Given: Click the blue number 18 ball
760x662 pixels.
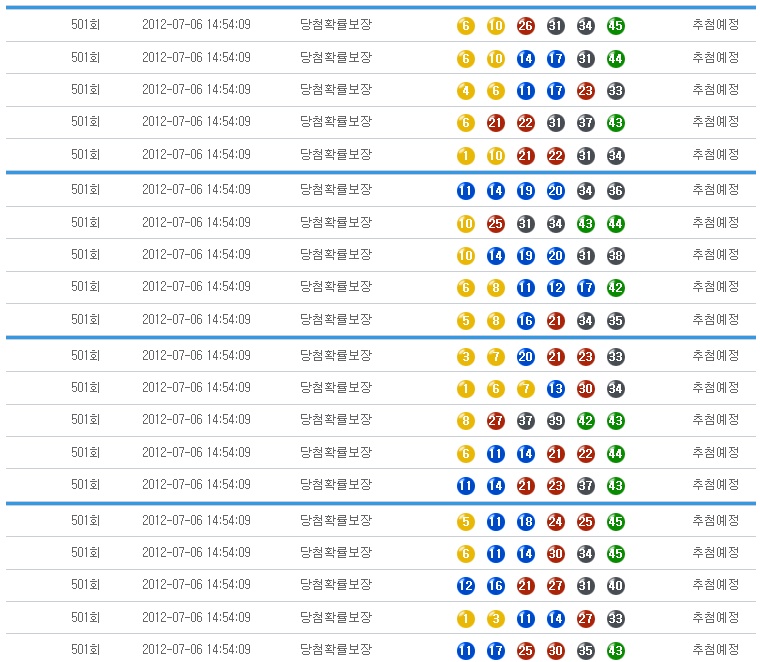Looking at the screenshot, I should [525, 522].
